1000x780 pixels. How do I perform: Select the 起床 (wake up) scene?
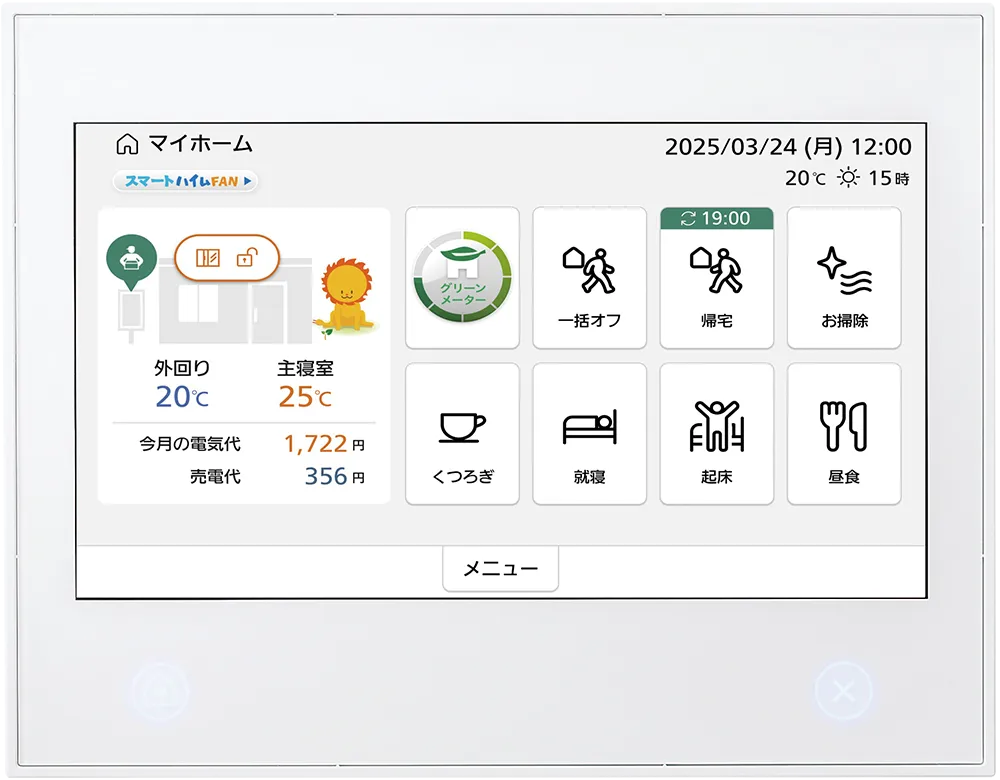(x=717, y=432)
